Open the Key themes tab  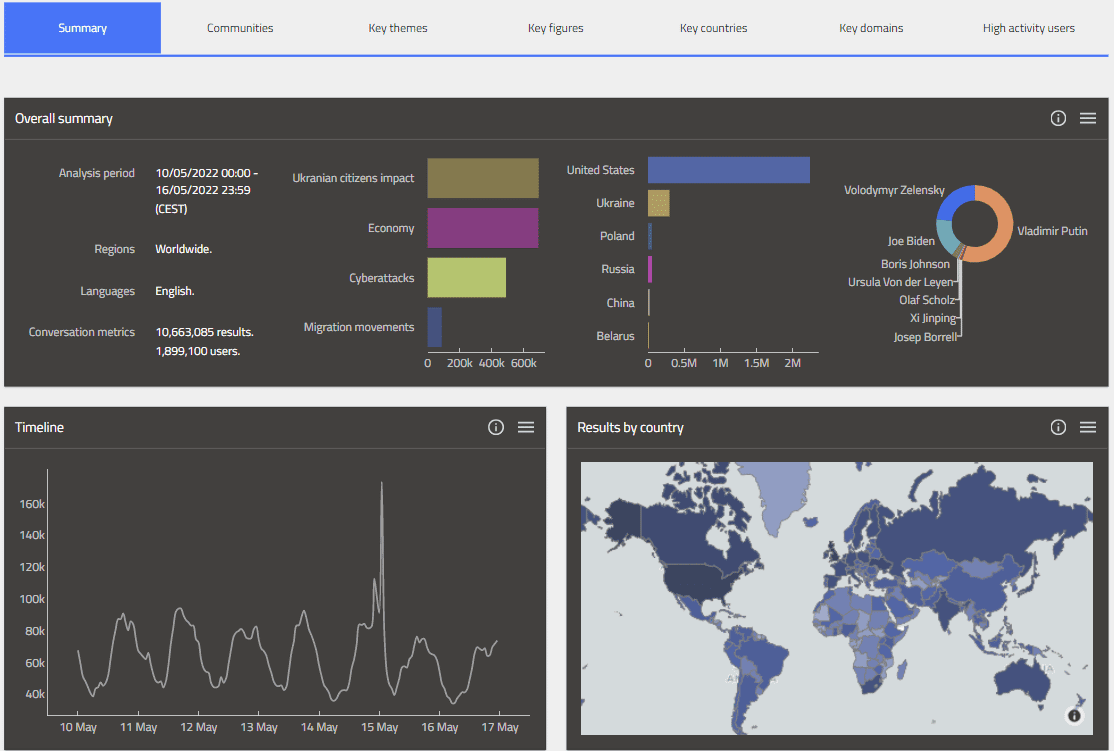coord(398,28)
